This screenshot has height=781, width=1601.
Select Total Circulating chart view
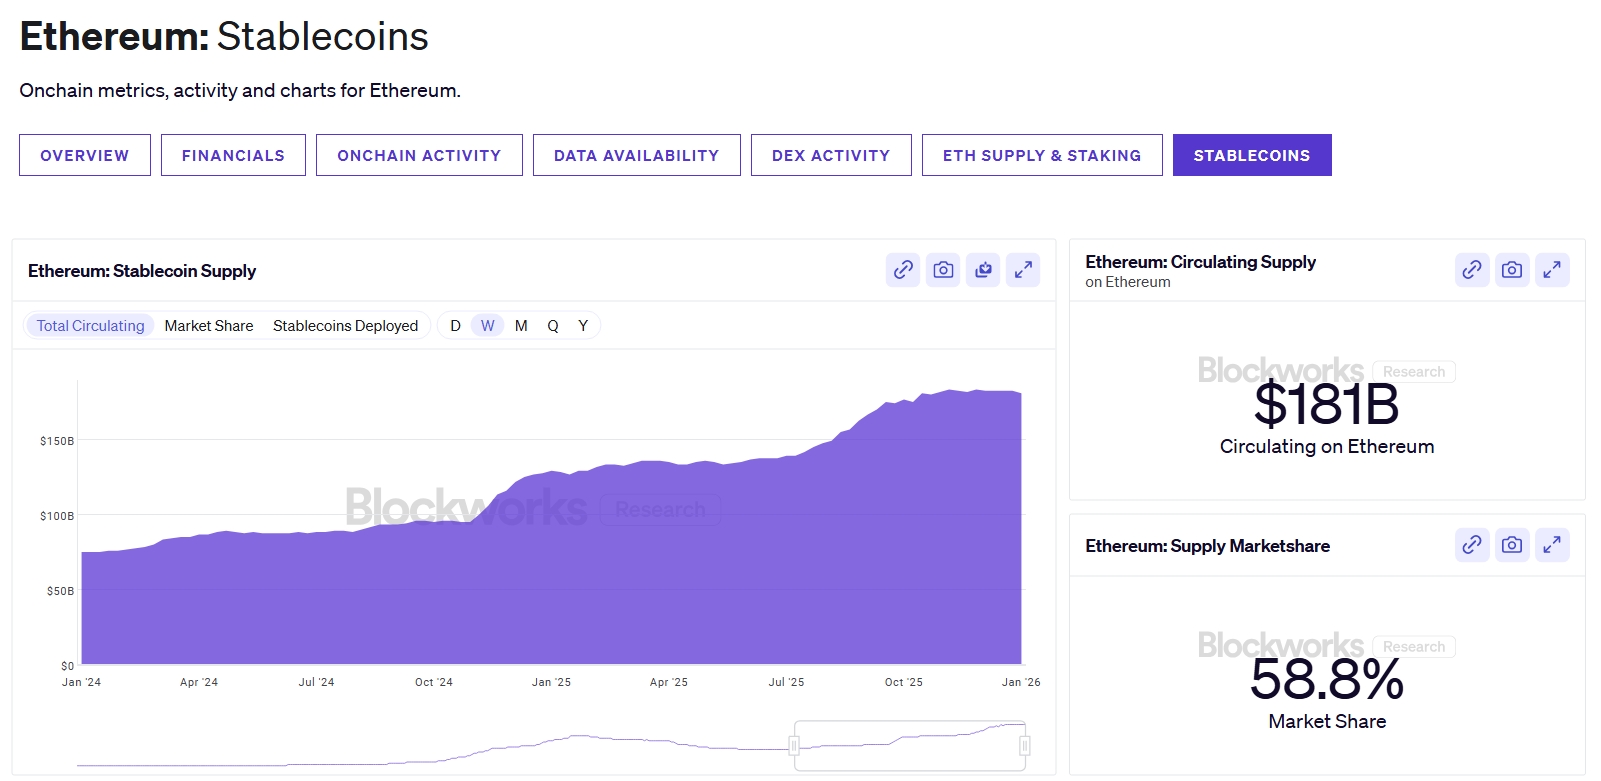90,326
